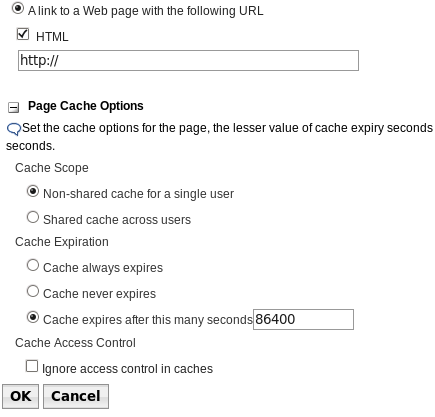Select Non-shared cache for a single user
The height and width of the screenshot is (417, 435).
coord(33,191)
